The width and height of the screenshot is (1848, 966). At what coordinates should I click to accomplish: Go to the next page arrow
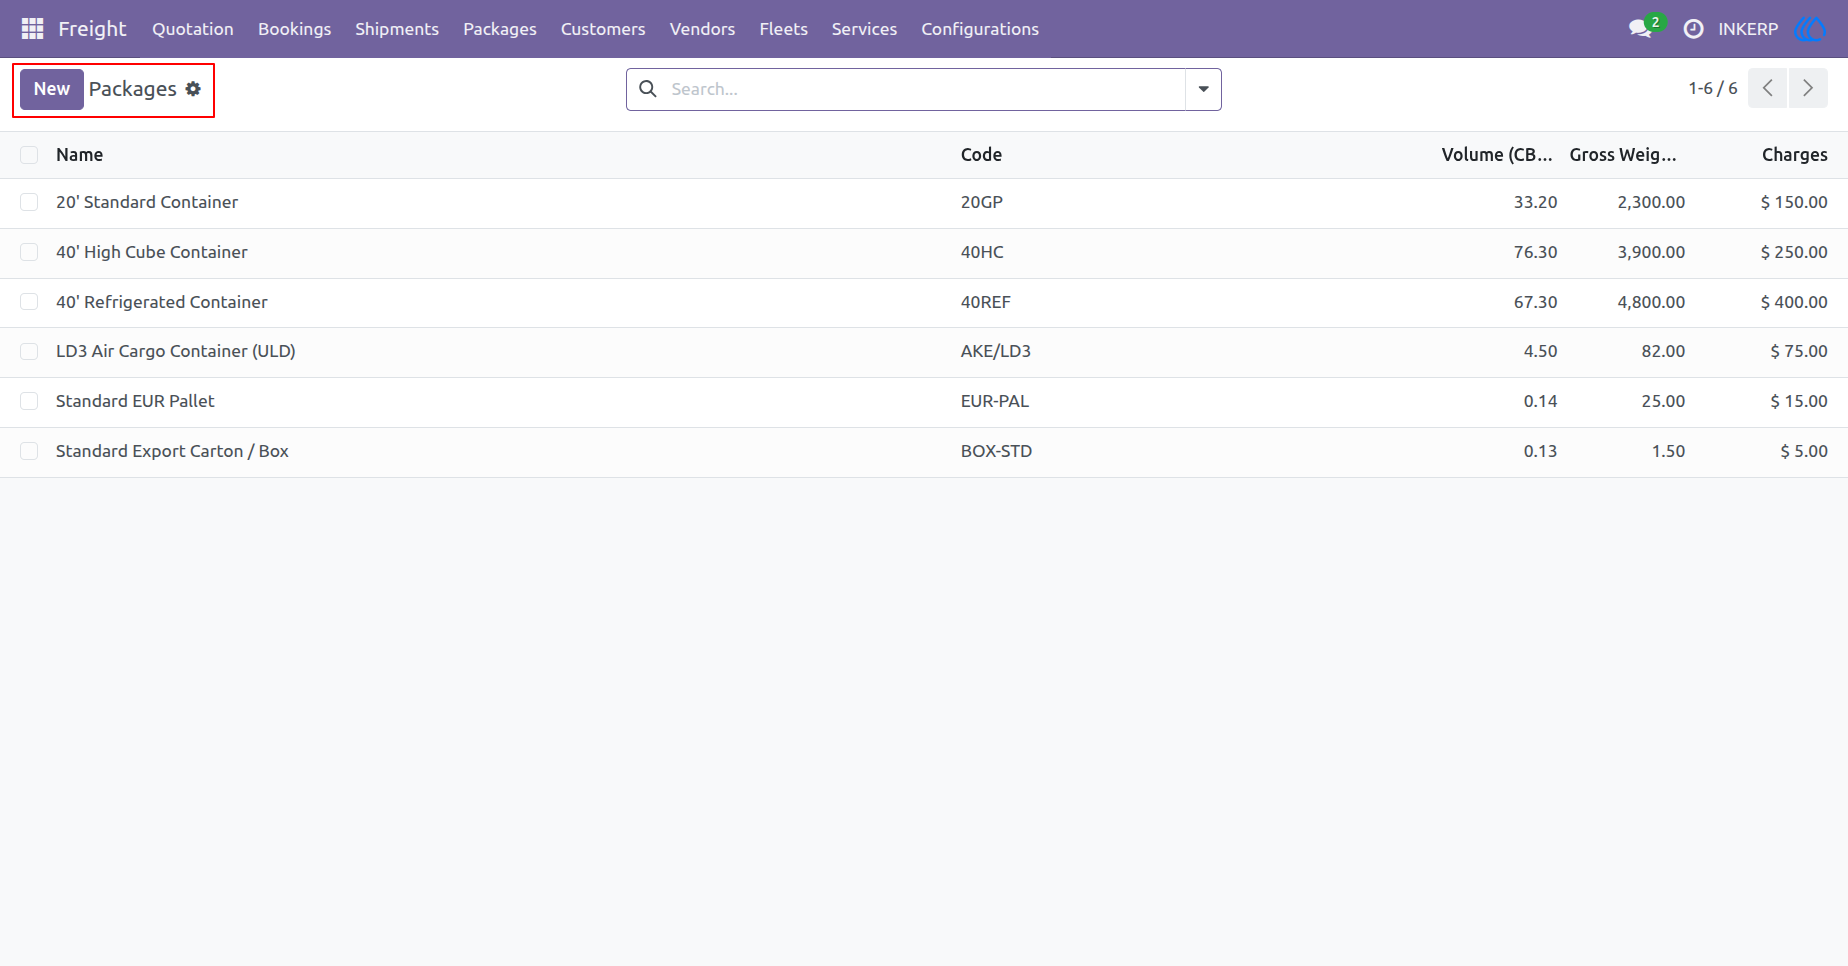pyautogui.click(x=1808, y=88)
